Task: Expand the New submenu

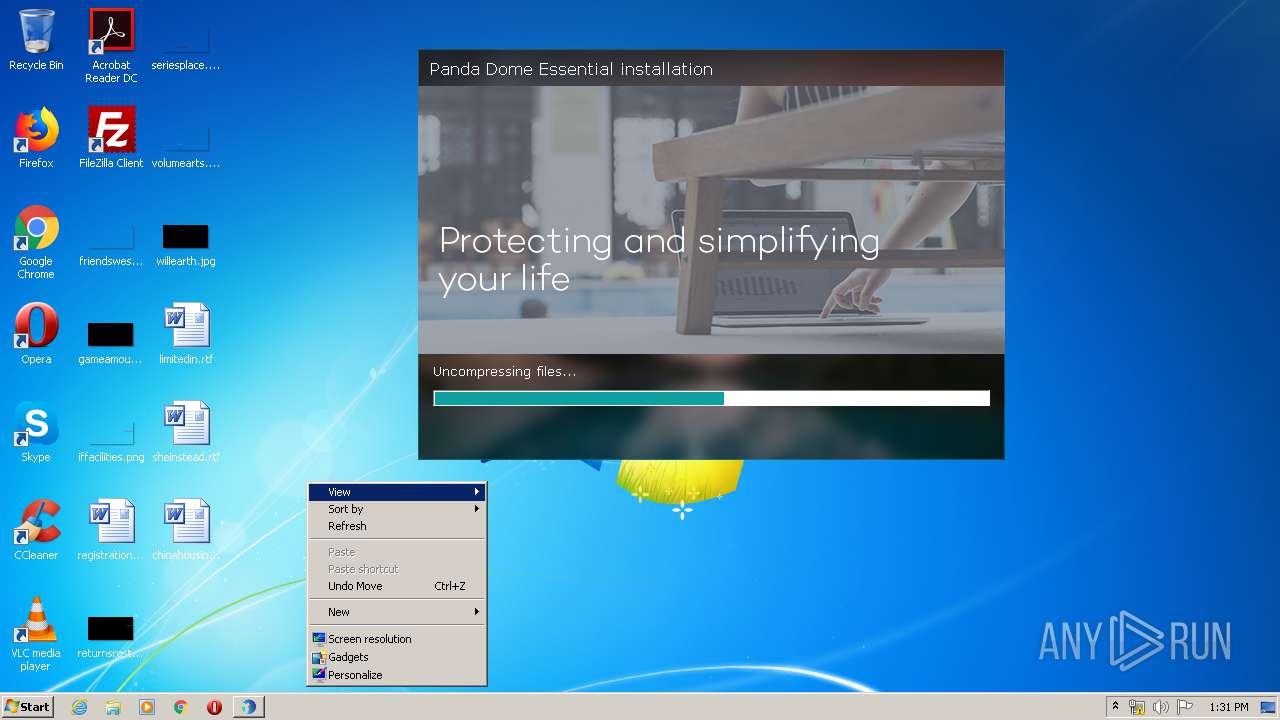Action: 397,612
